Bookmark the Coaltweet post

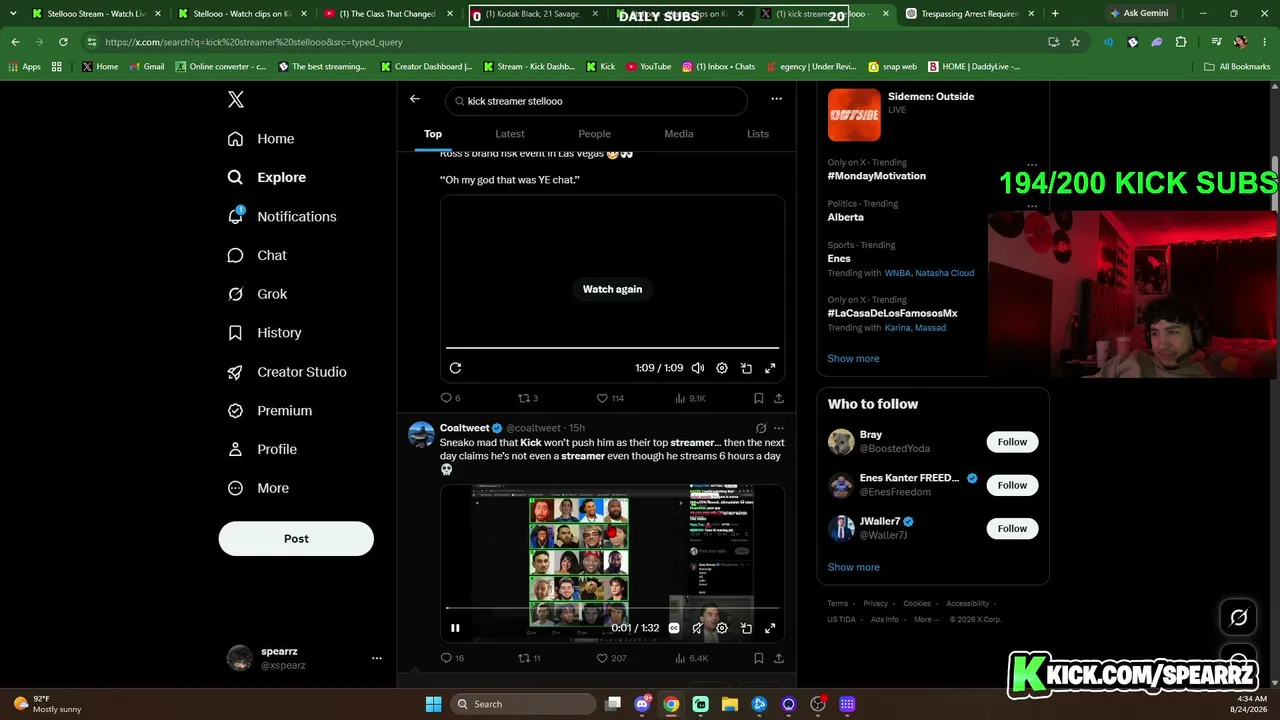[759, 658]
